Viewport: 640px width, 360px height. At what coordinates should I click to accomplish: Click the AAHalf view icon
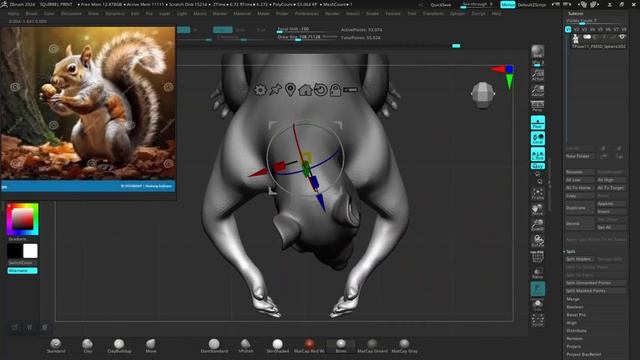(x=538, y=90)
